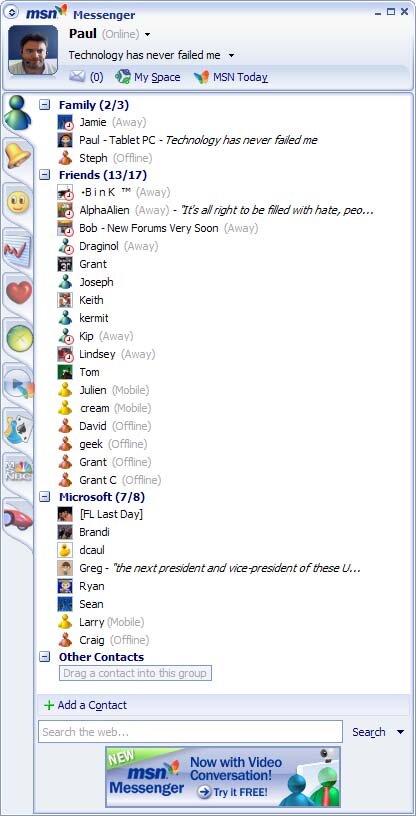Open the alerts bell tab
This screenshot has height=816, width=416.
[18, 156]
